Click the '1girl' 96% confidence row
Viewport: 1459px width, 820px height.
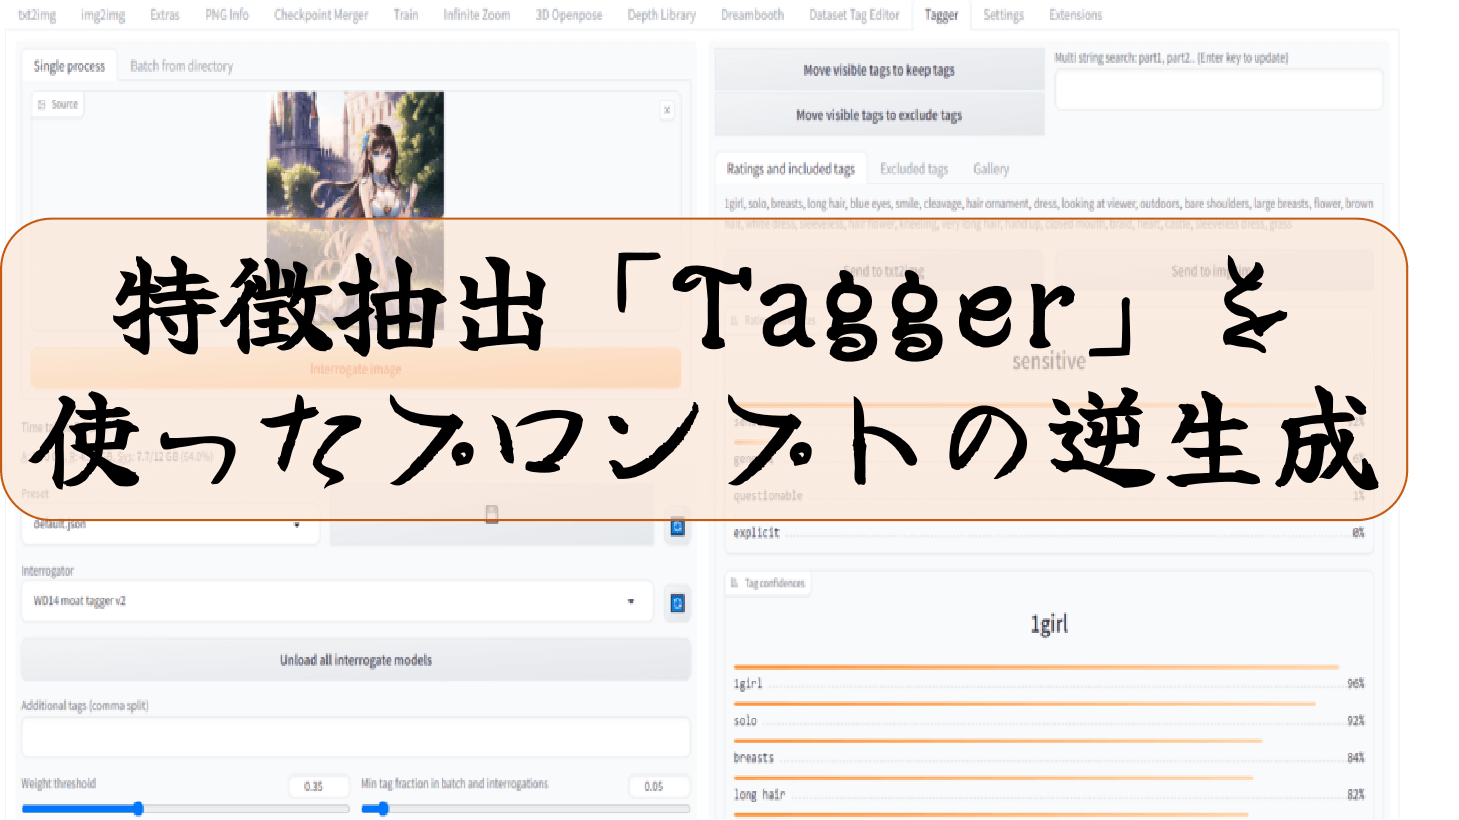1049,684
